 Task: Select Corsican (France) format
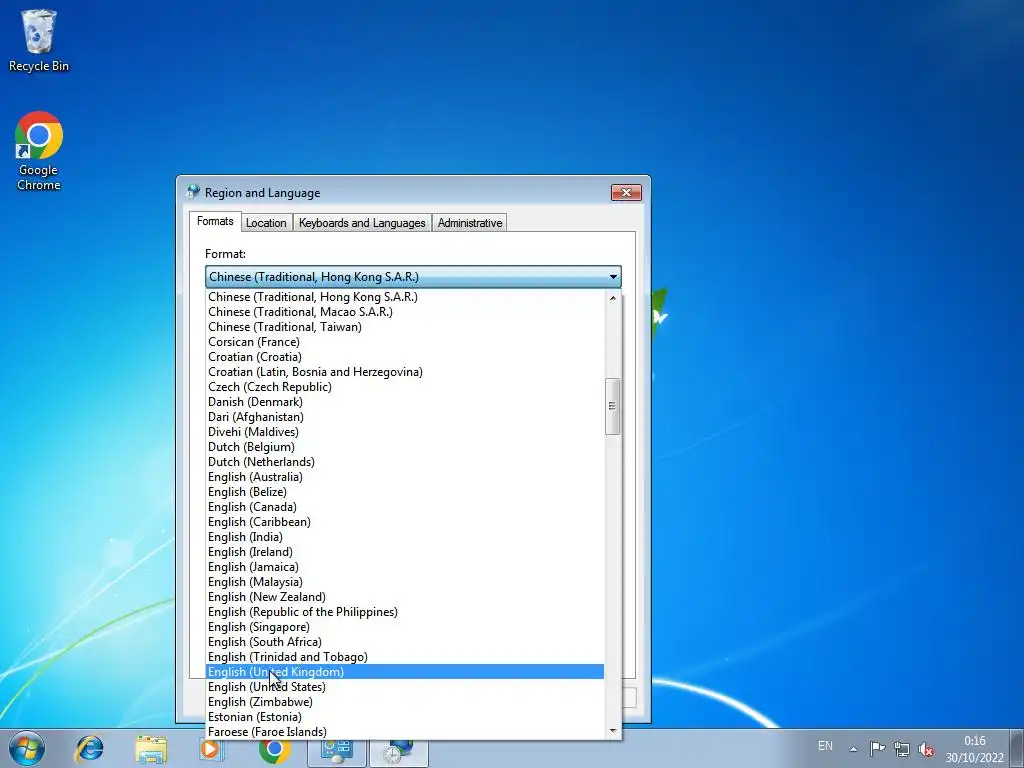[405, 342]
